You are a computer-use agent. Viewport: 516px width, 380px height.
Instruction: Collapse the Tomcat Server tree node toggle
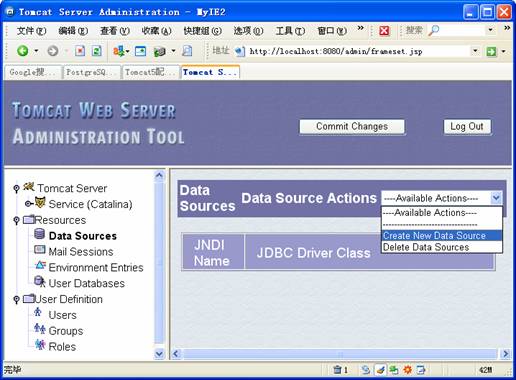point(16,189)
